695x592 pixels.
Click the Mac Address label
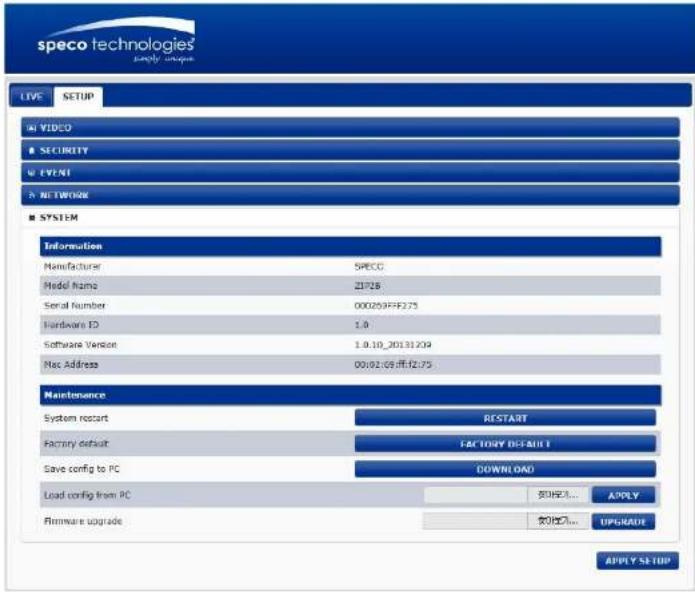71,365
